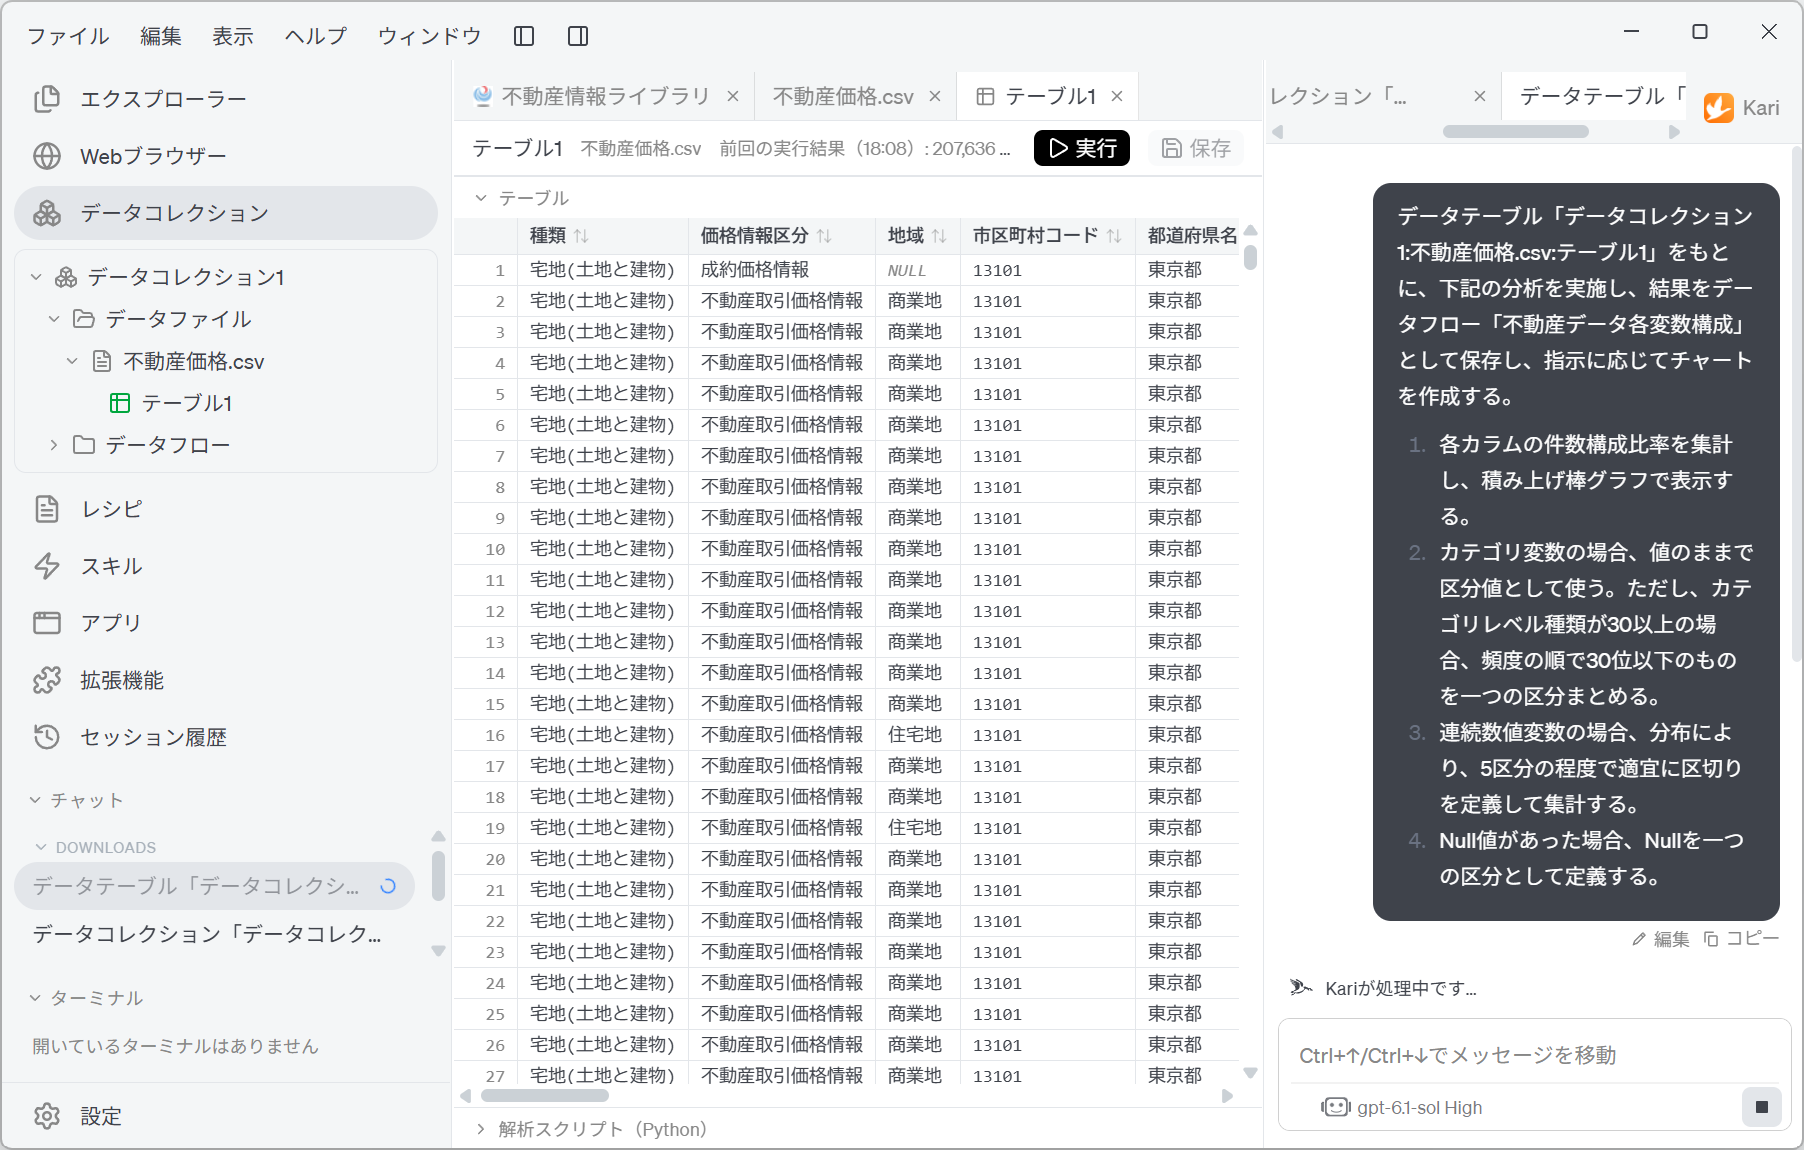Screen dimensions: 1804x1150
Task: Run the table with 実行 button
Action: [1082, 148]
